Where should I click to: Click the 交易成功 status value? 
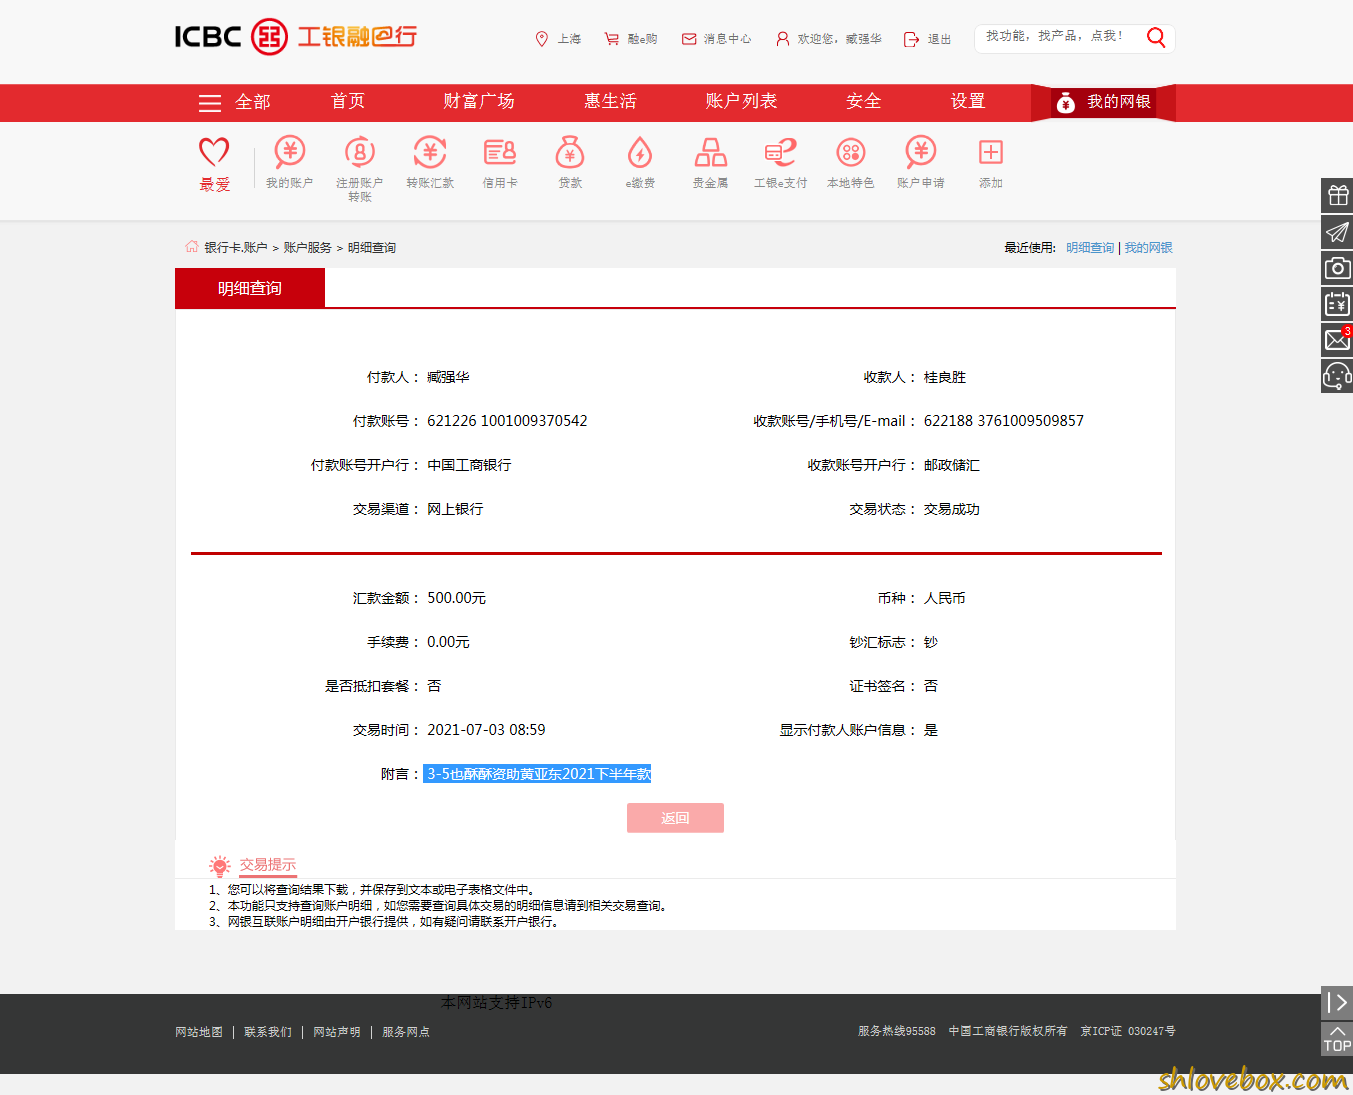pyautogui.click(x=952, y=509)
